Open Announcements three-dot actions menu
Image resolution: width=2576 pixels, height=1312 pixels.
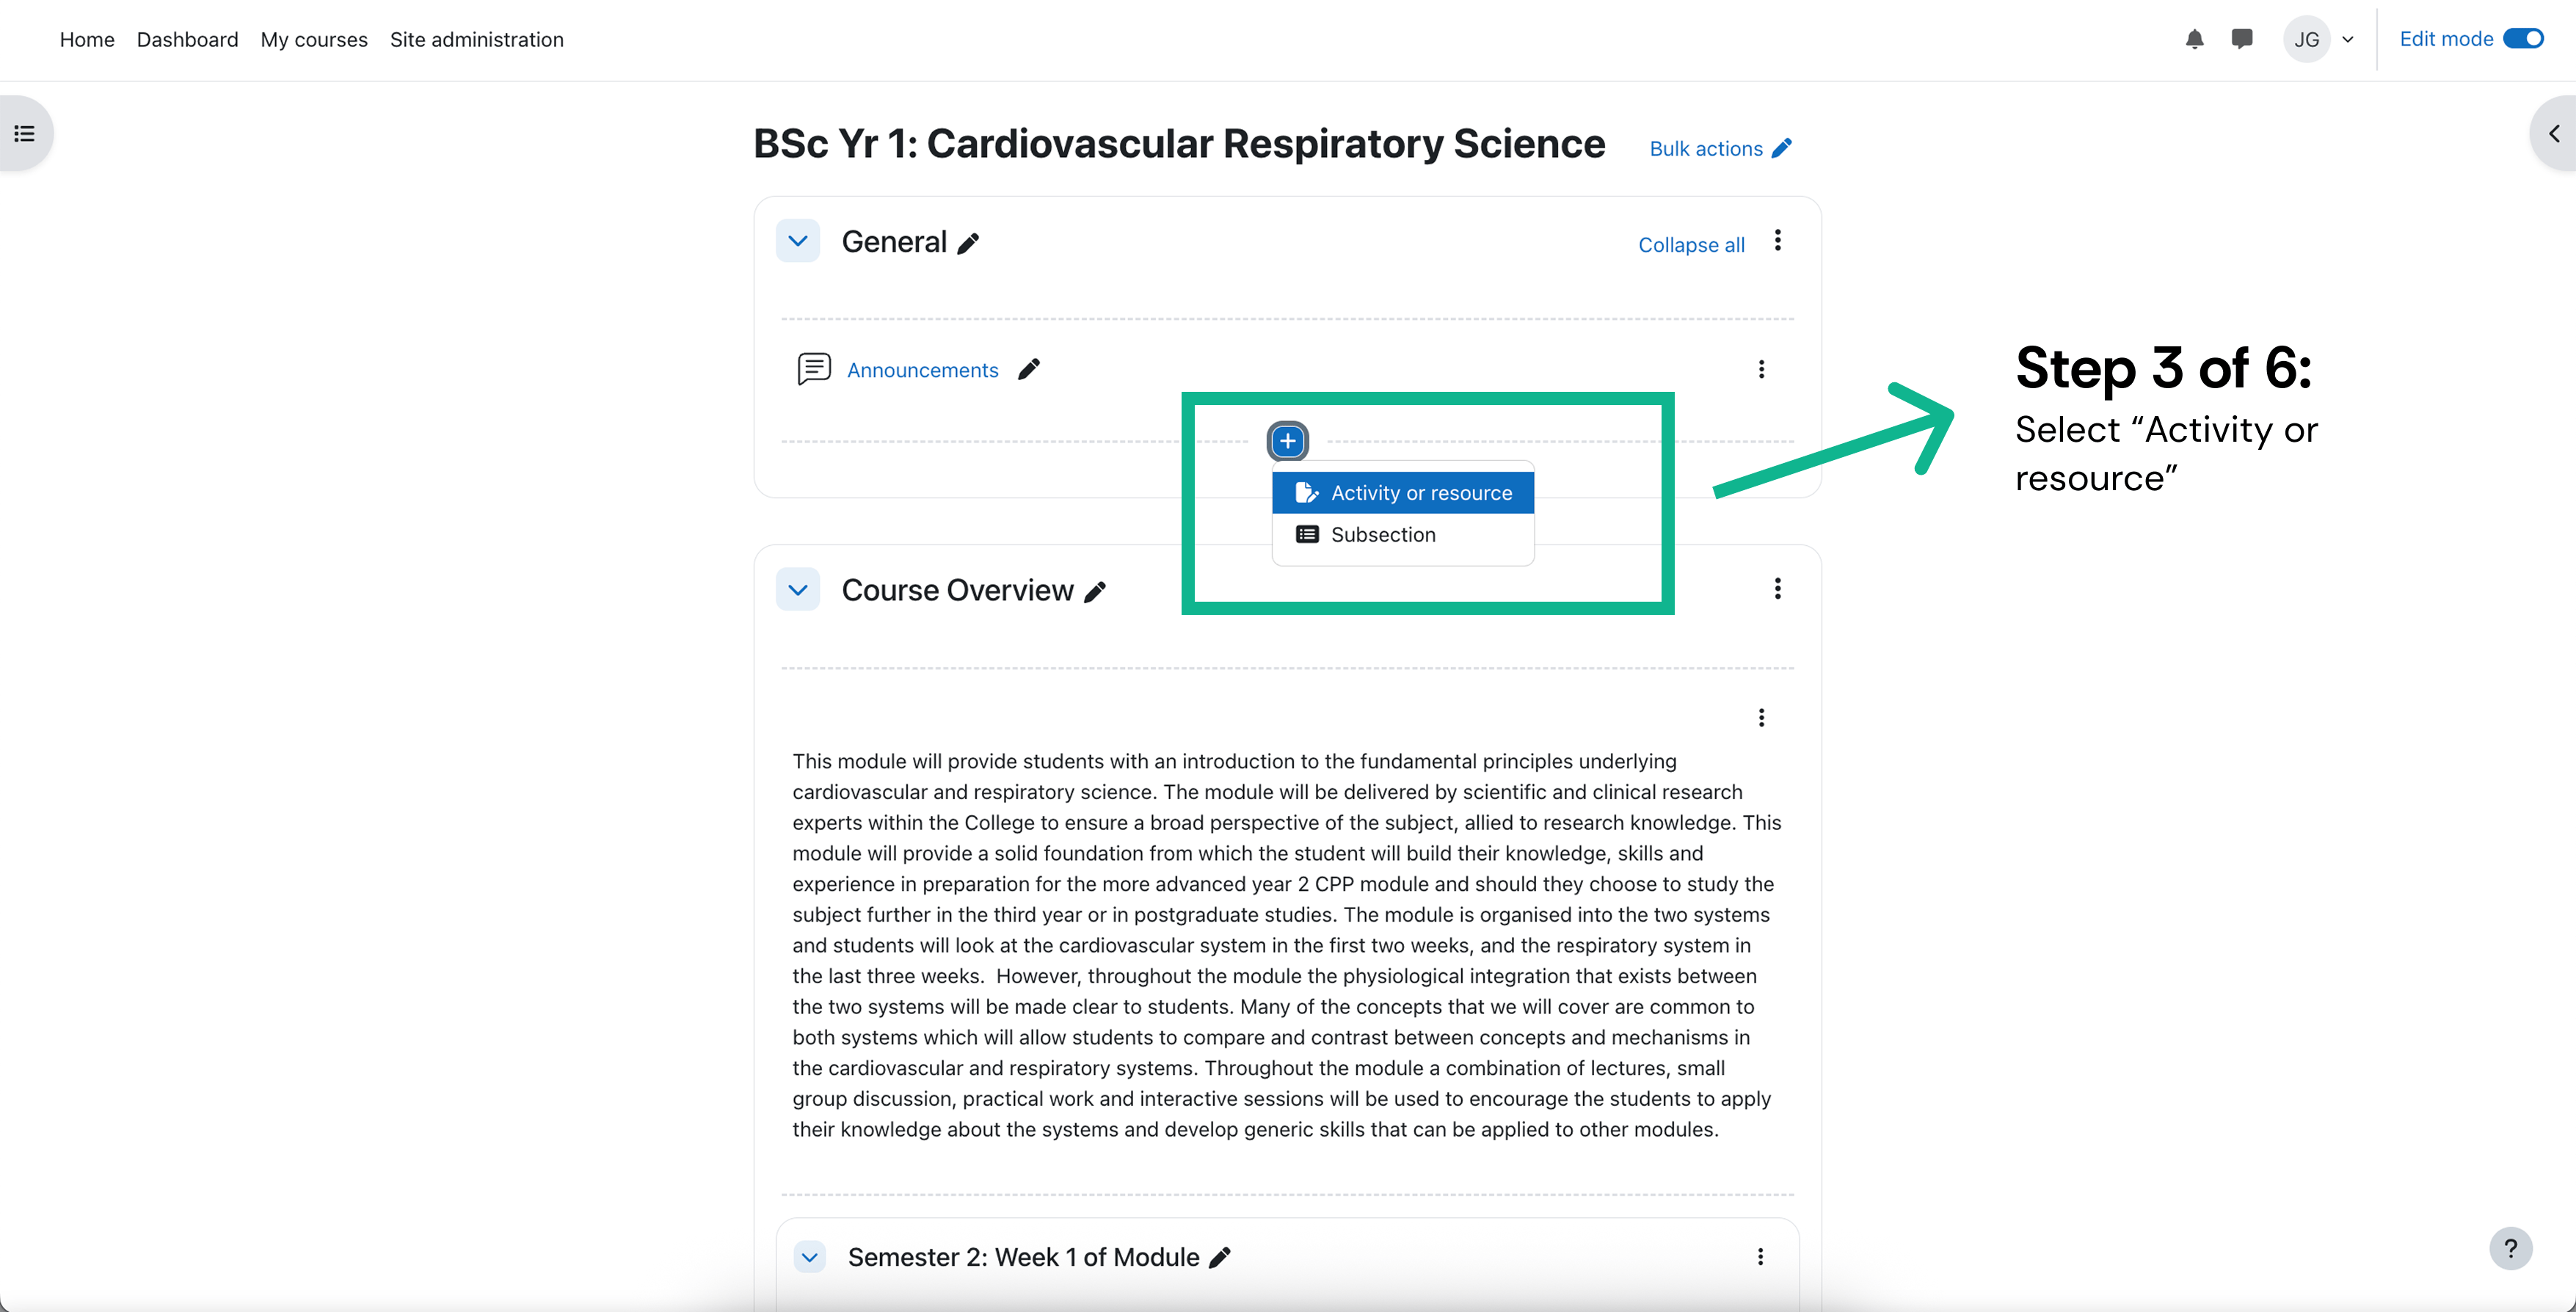point(1761,369)
